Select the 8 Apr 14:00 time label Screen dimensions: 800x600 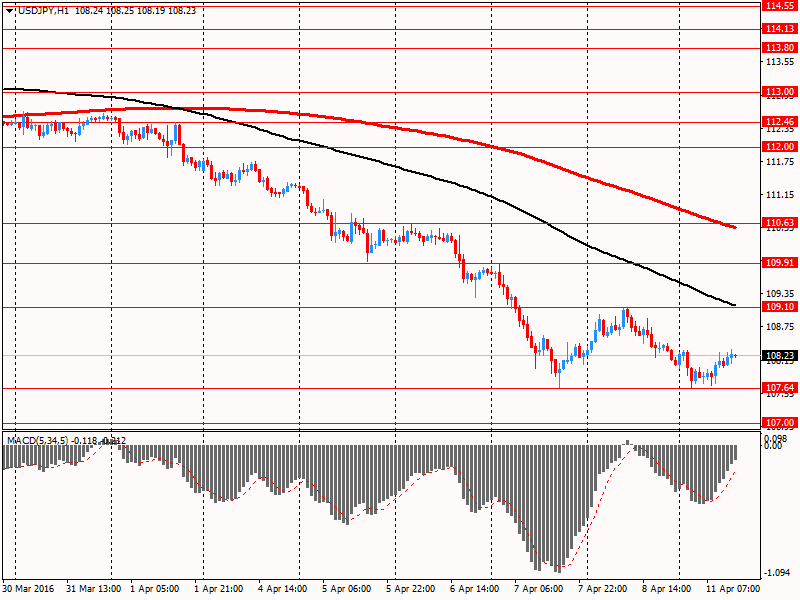point(667,589)
